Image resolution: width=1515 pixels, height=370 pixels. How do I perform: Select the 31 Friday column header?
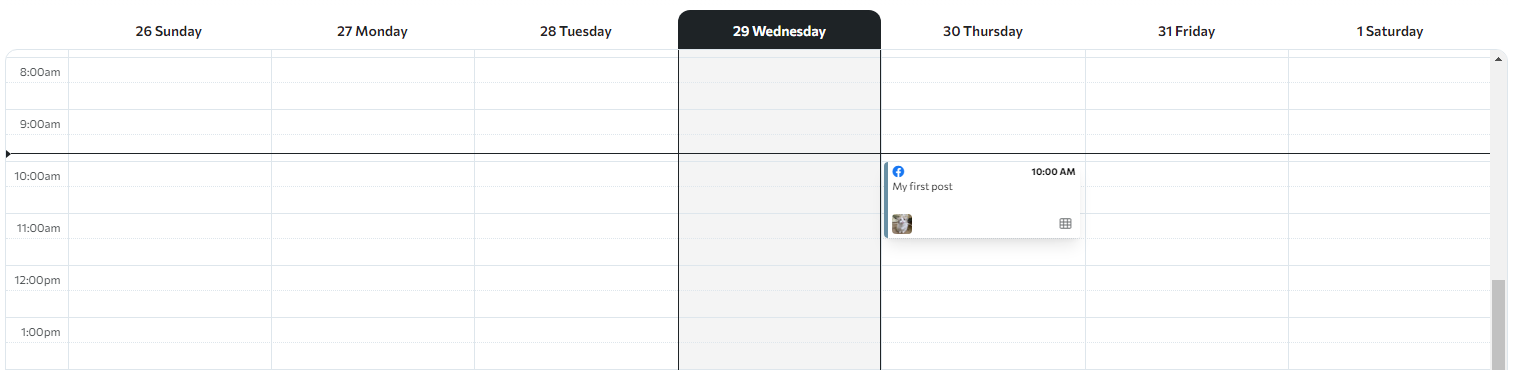point(1187,31)
